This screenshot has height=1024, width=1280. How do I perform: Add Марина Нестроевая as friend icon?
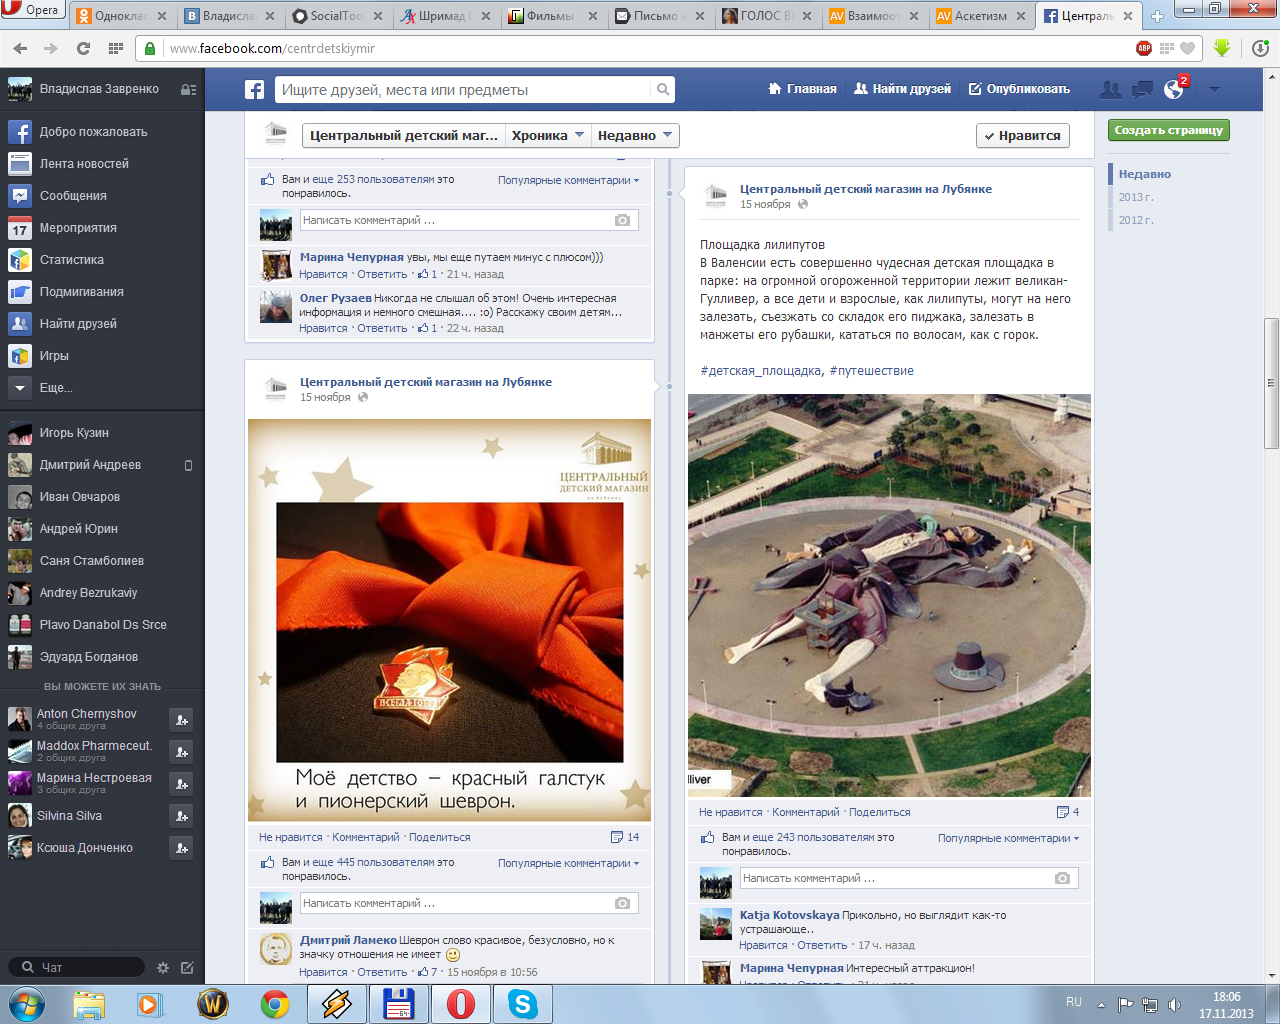tap(181, 784)
